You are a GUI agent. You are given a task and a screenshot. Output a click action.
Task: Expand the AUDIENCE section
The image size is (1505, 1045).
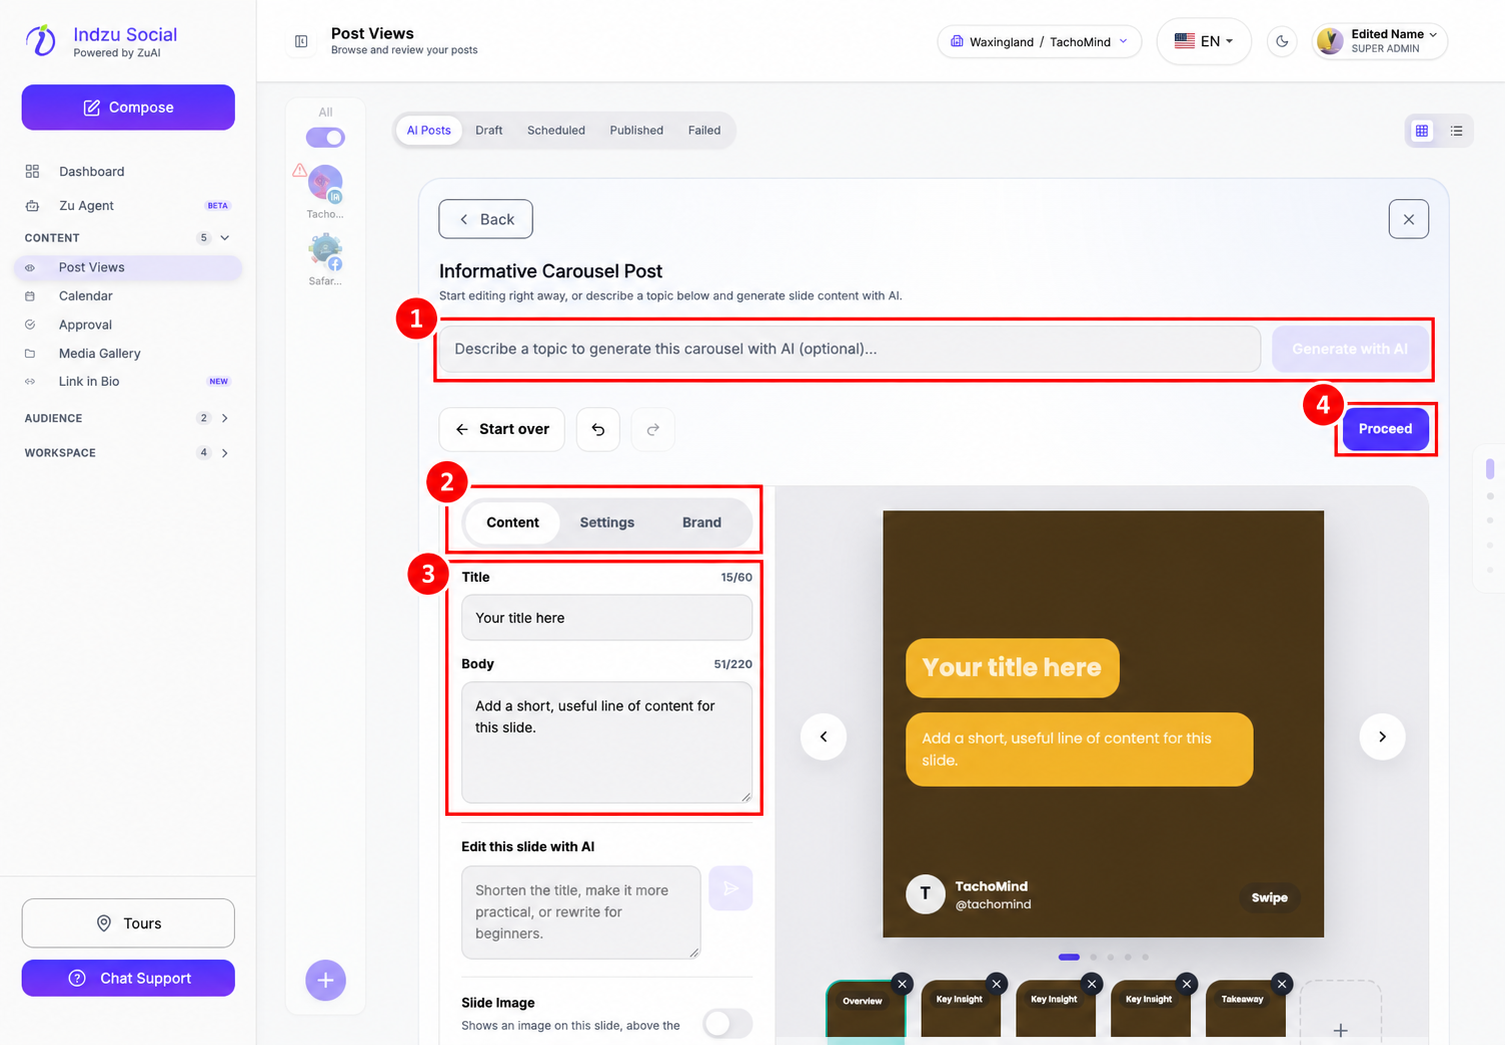[x=225, y=418]
